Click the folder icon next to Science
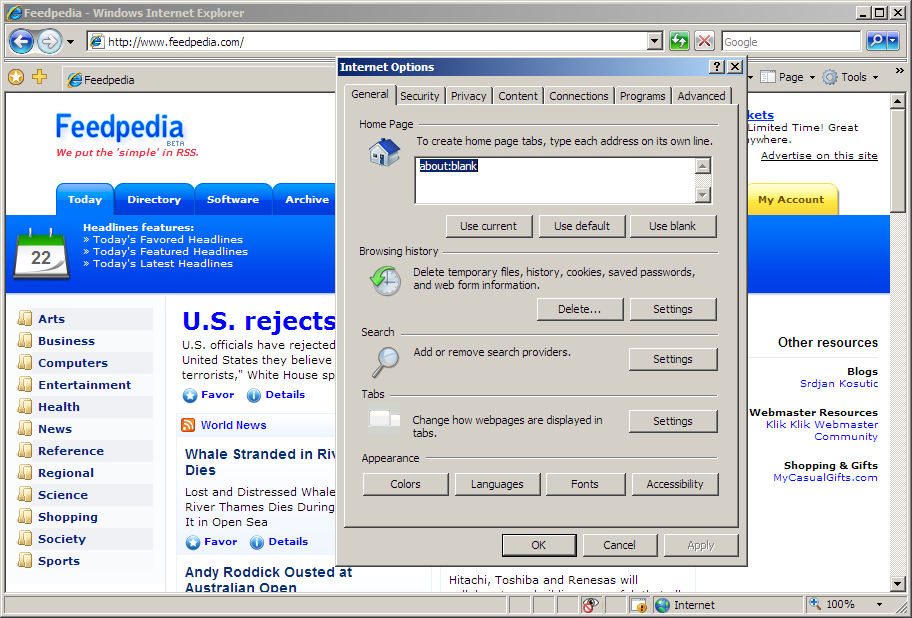The height and width of the screenshot is (618, 912). pos(25,495)
